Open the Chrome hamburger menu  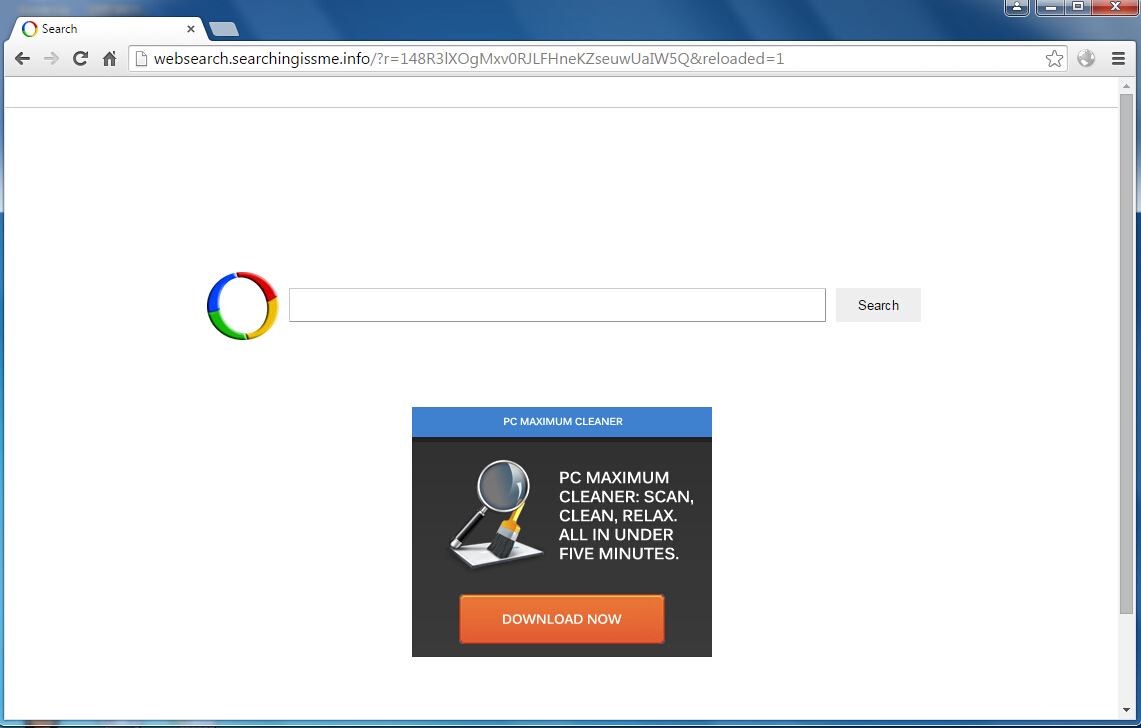coord(1118,59)
